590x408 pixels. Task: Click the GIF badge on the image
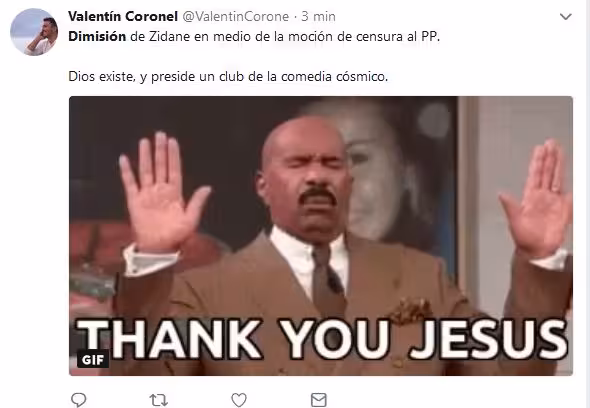pyautogui.click(x=93, y=360)
